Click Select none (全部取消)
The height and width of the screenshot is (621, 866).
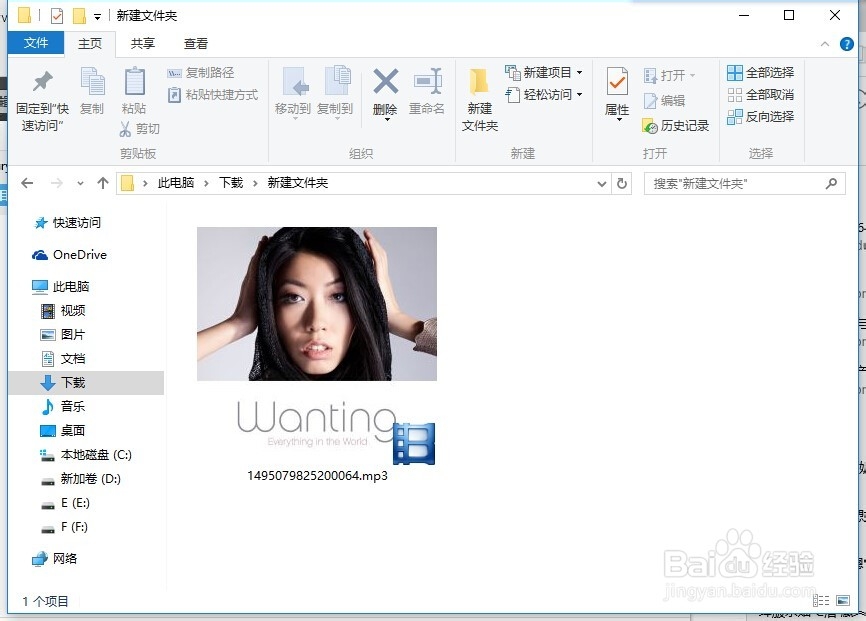point(761,94)
